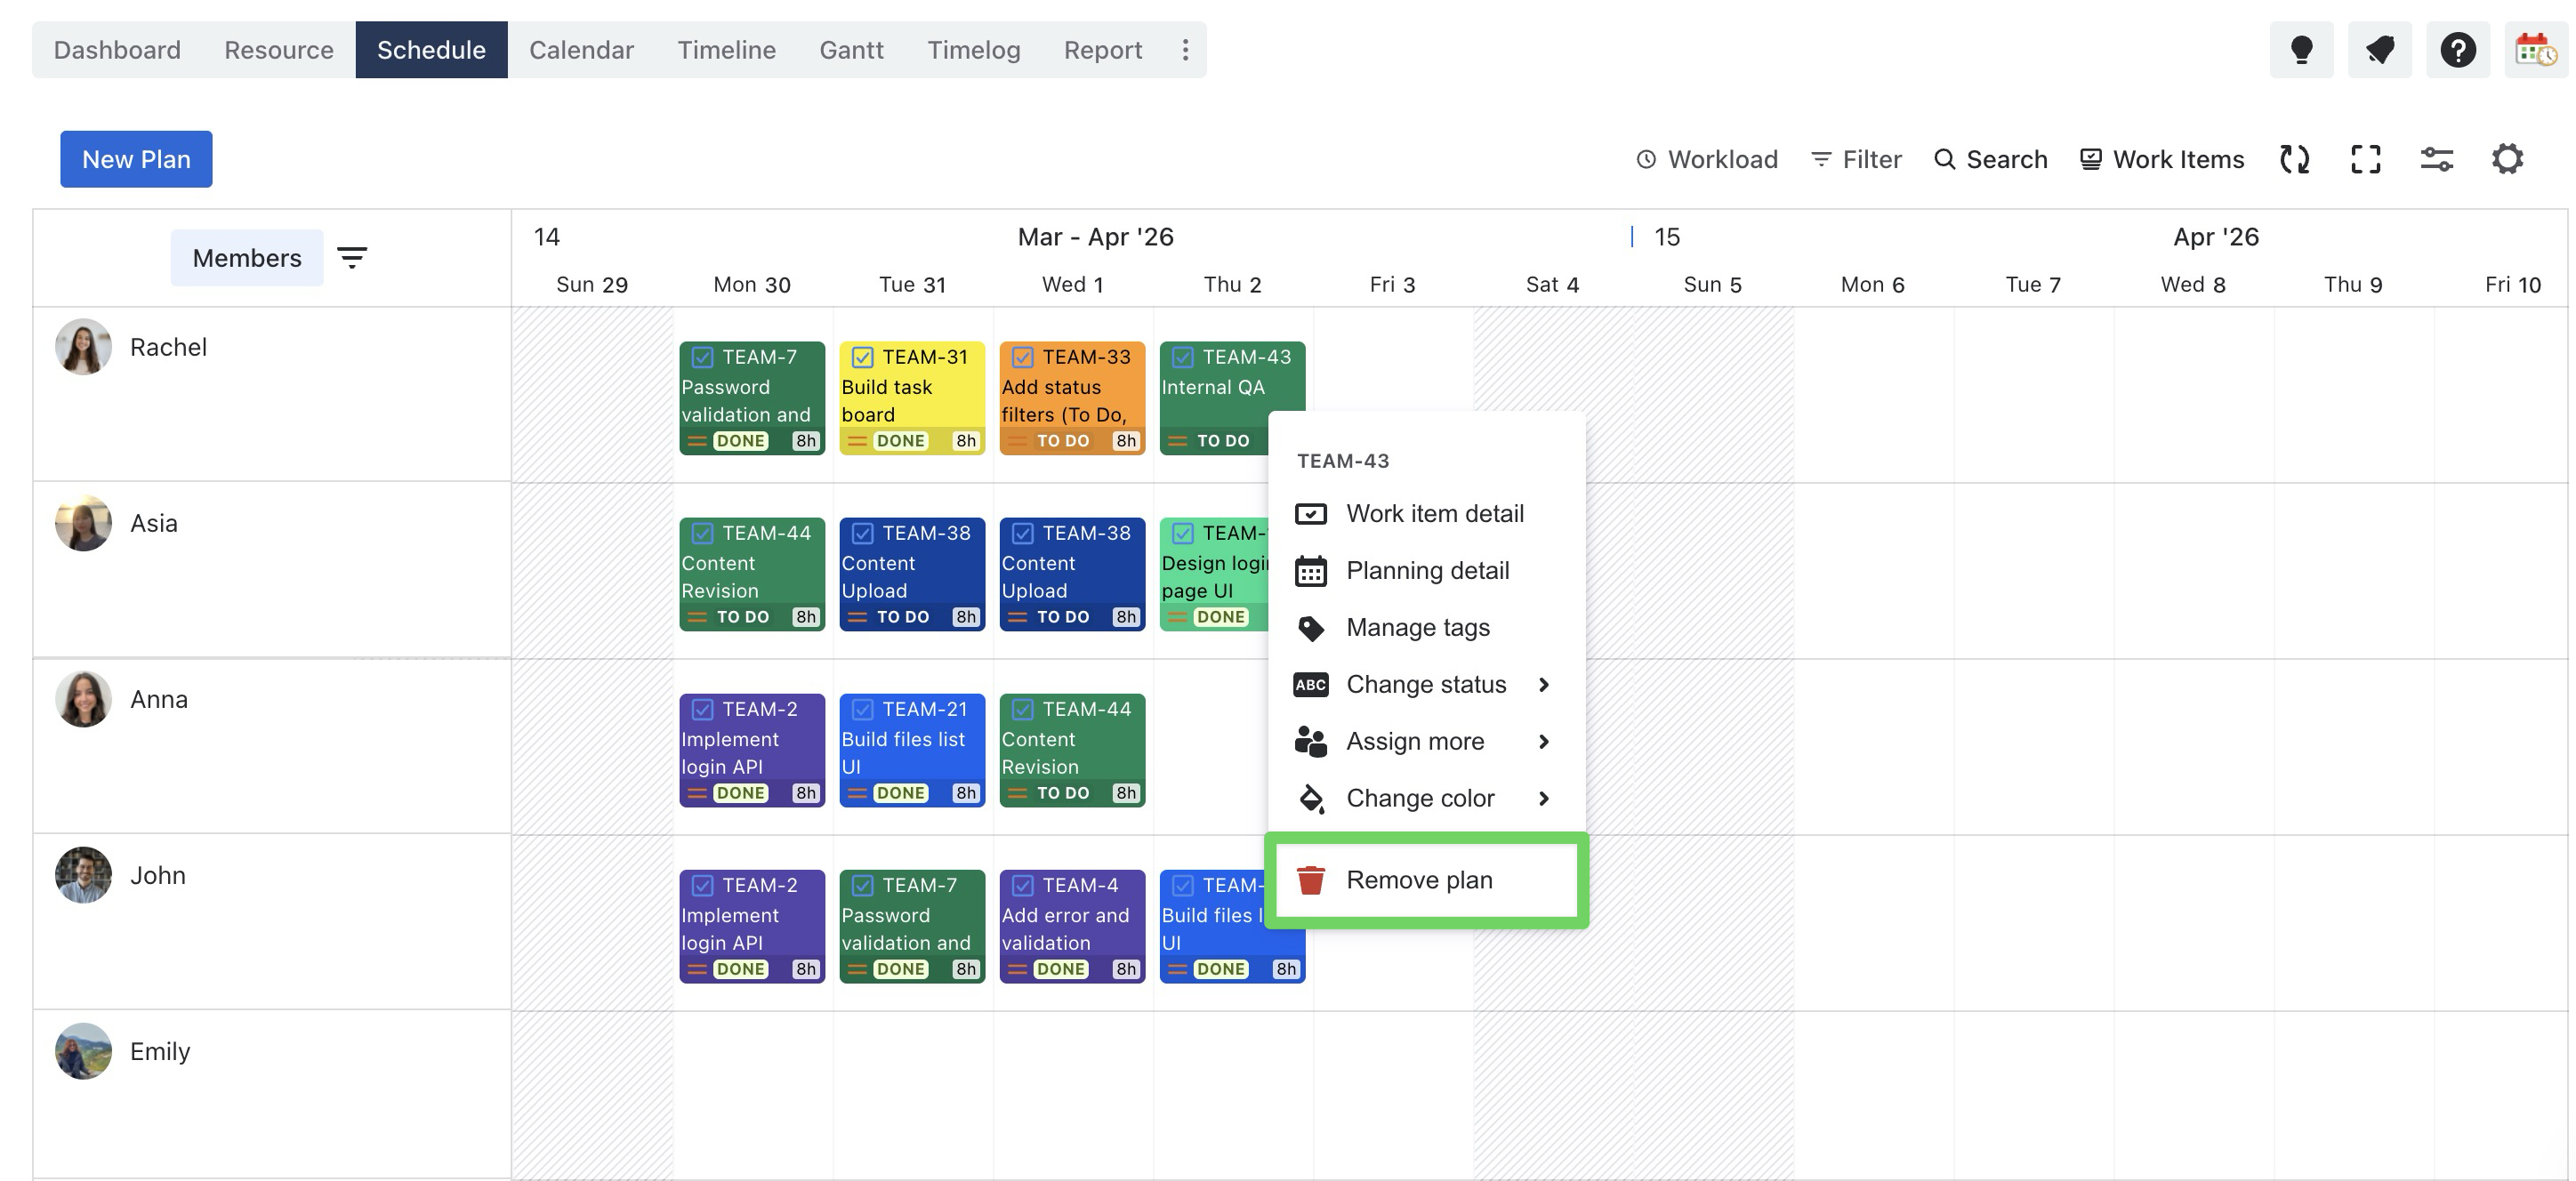Open the sliders display options icon
The width and height of the screenshot is (2576, 1181).
pyautogui.click(x=2436, y=159)
